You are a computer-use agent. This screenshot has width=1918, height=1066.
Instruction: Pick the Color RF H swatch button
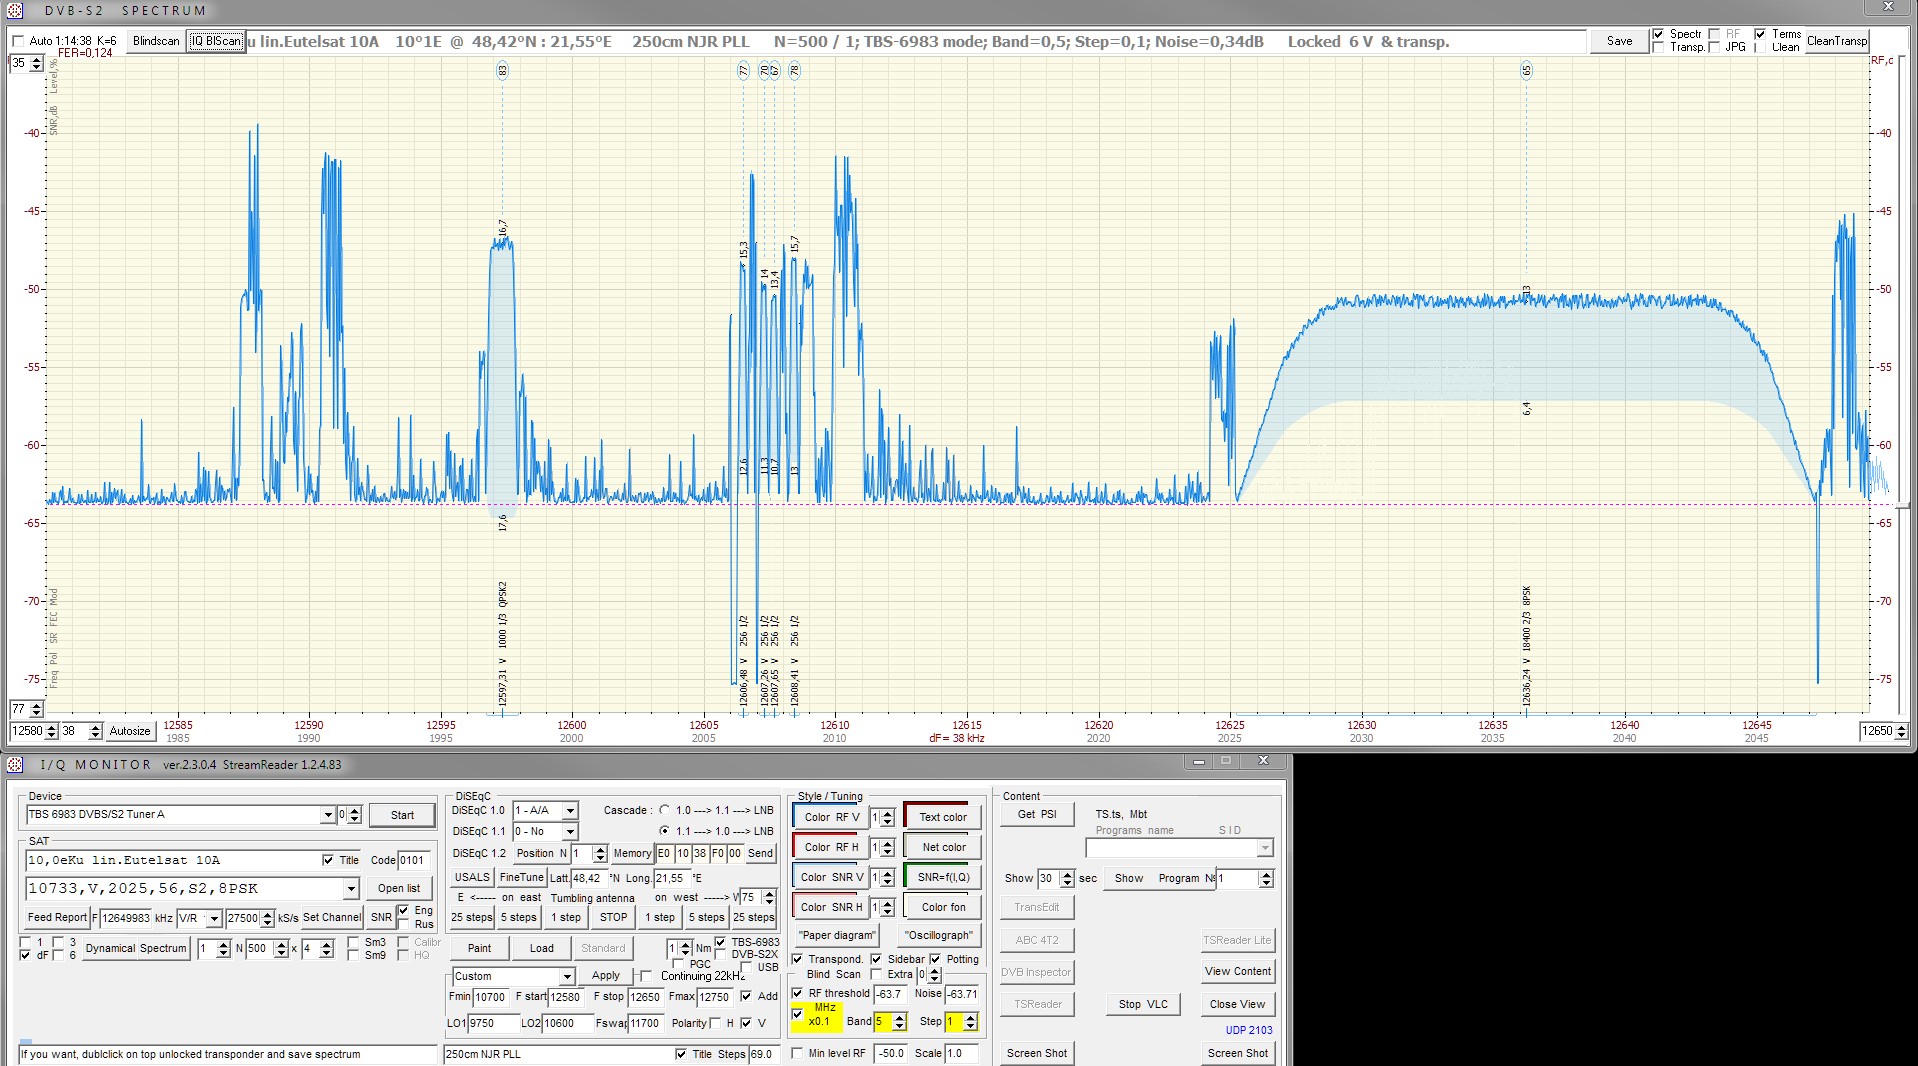click(831, 847)
